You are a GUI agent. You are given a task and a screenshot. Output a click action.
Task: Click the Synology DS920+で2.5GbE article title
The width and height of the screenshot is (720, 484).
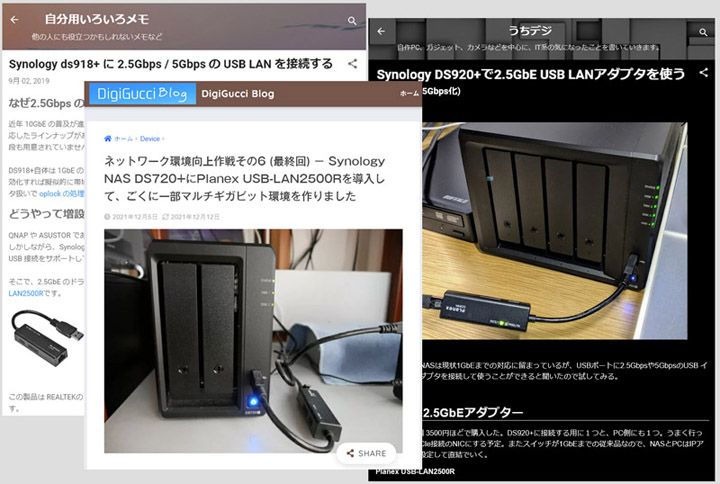coord(530,74)
